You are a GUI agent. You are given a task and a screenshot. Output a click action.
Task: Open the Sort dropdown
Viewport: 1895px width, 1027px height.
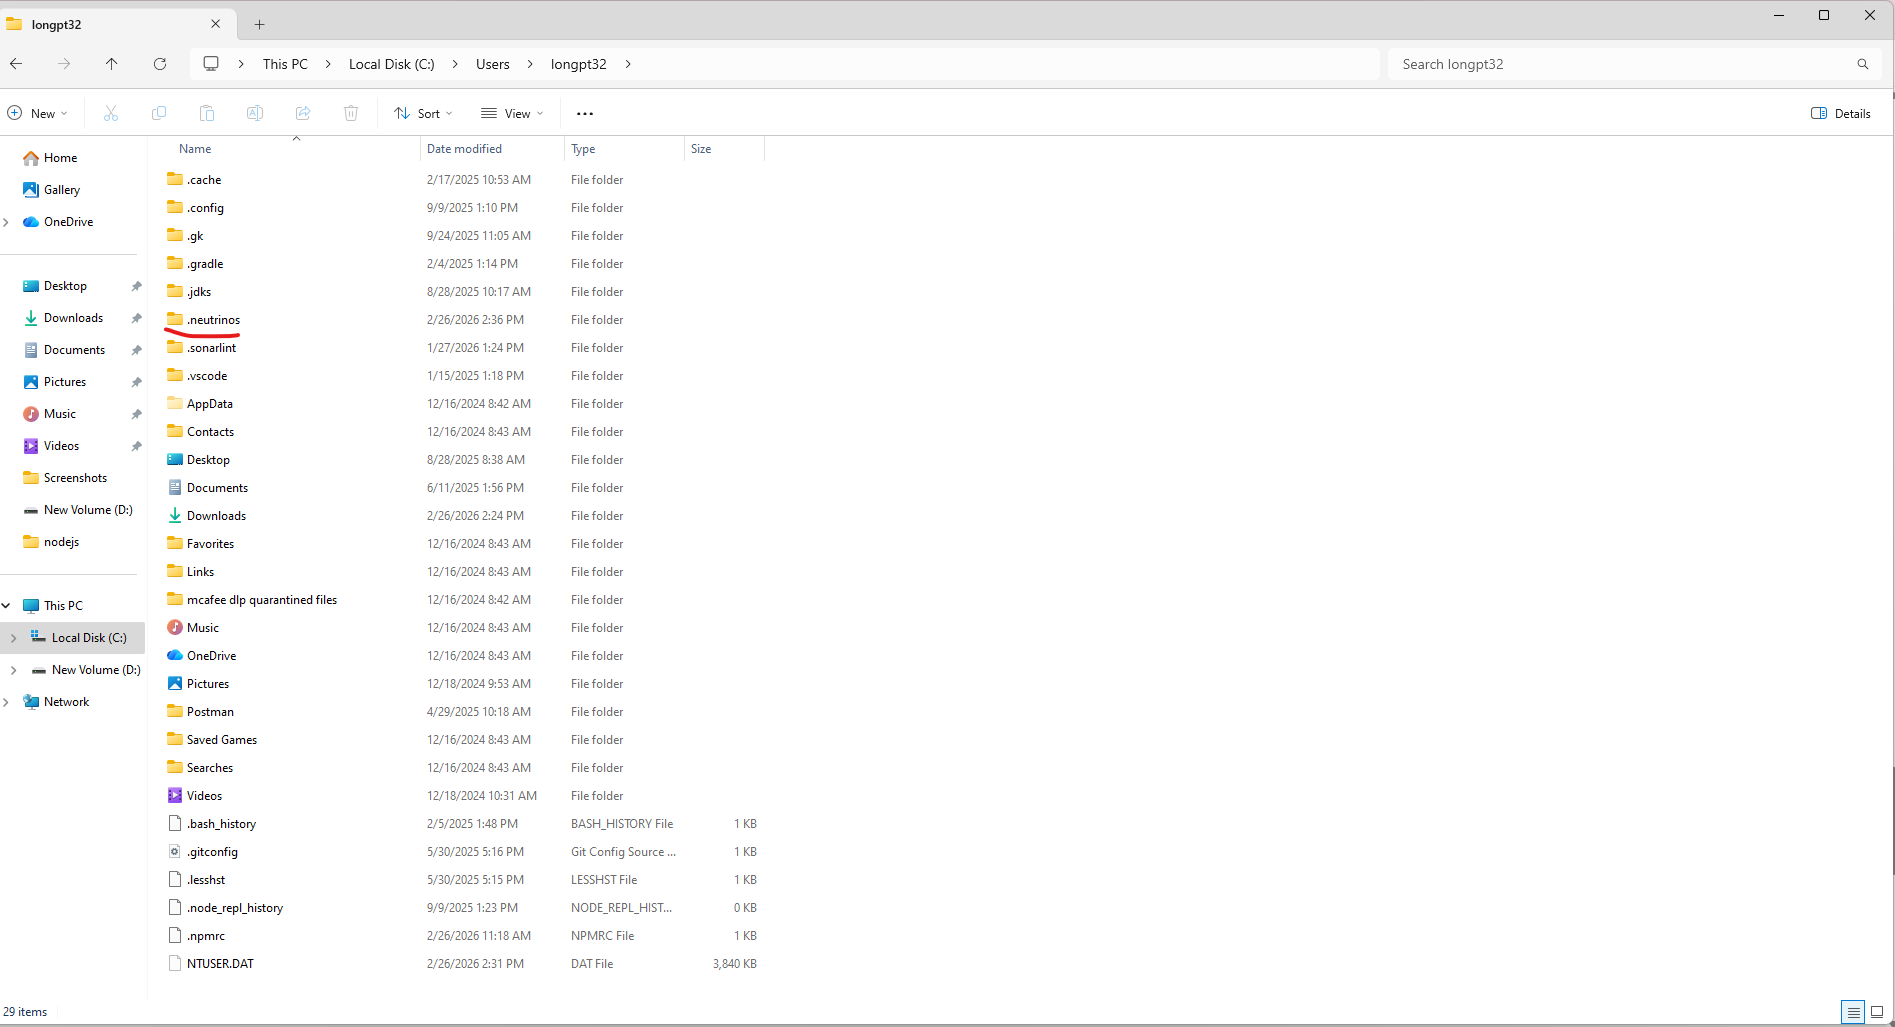(x=423, y=114)
